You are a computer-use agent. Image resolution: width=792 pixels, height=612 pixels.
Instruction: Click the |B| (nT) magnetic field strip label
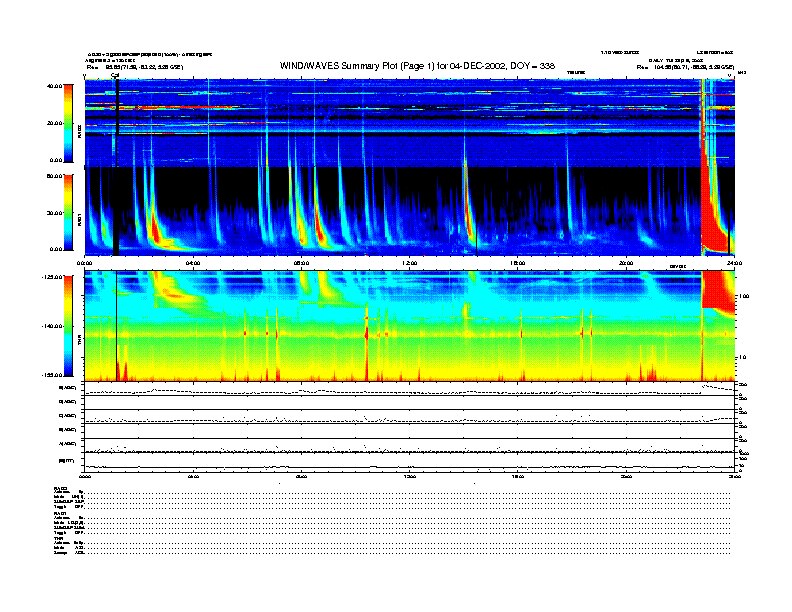(67, 461)
